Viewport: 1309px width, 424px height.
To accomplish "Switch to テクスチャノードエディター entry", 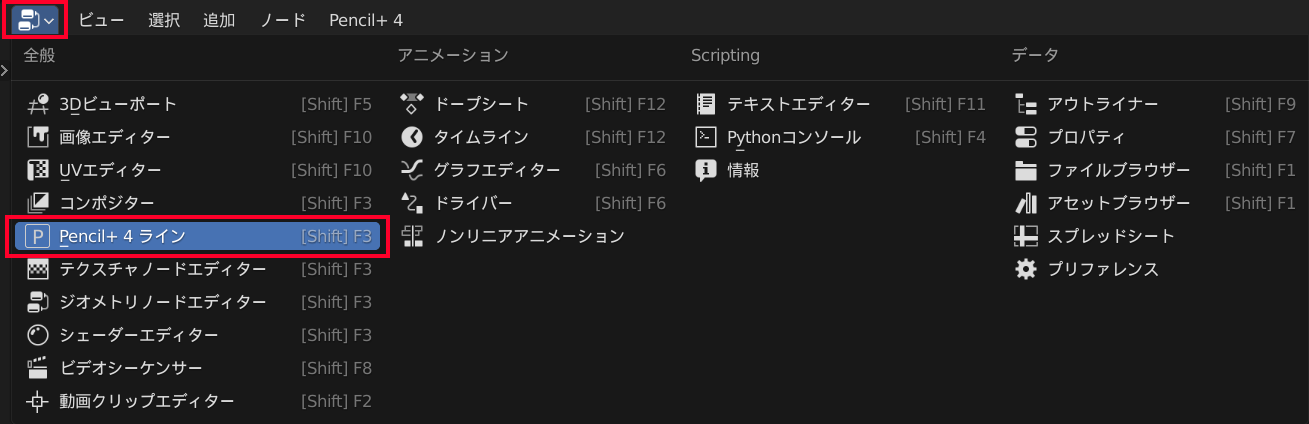I will click(162, 269).
